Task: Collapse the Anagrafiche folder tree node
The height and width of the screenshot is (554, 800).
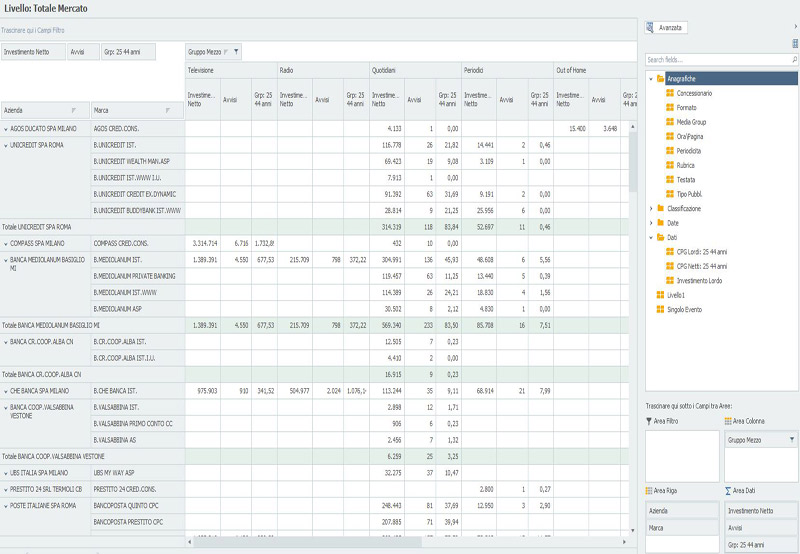Action: click(651, 78)
